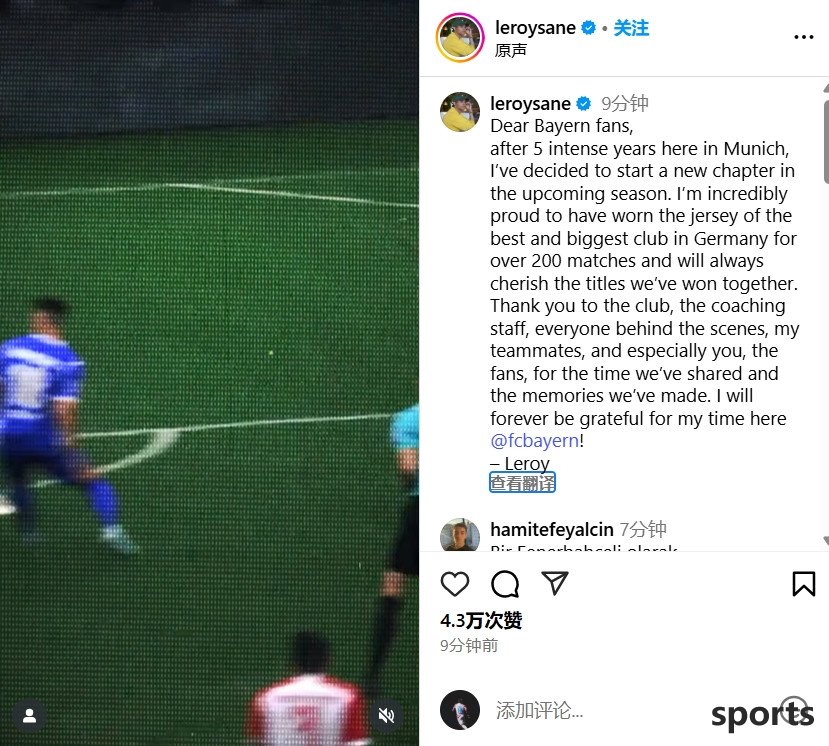Share post with paper plane icon
Screen dimensions: 829x746
click(x=555, y=583)
